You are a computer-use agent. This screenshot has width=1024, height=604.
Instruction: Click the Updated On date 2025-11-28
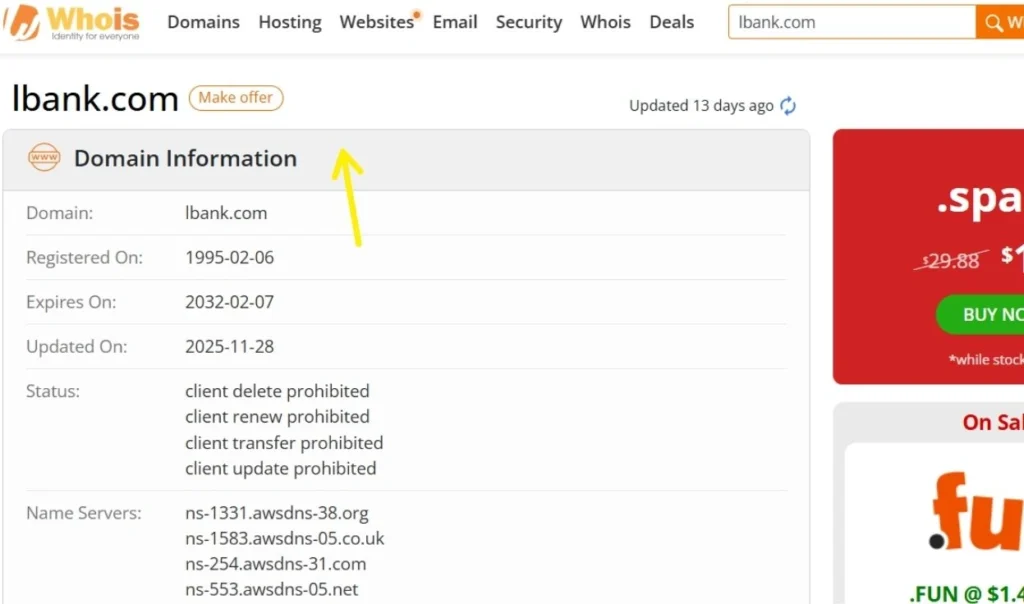(x=229, y=346)
